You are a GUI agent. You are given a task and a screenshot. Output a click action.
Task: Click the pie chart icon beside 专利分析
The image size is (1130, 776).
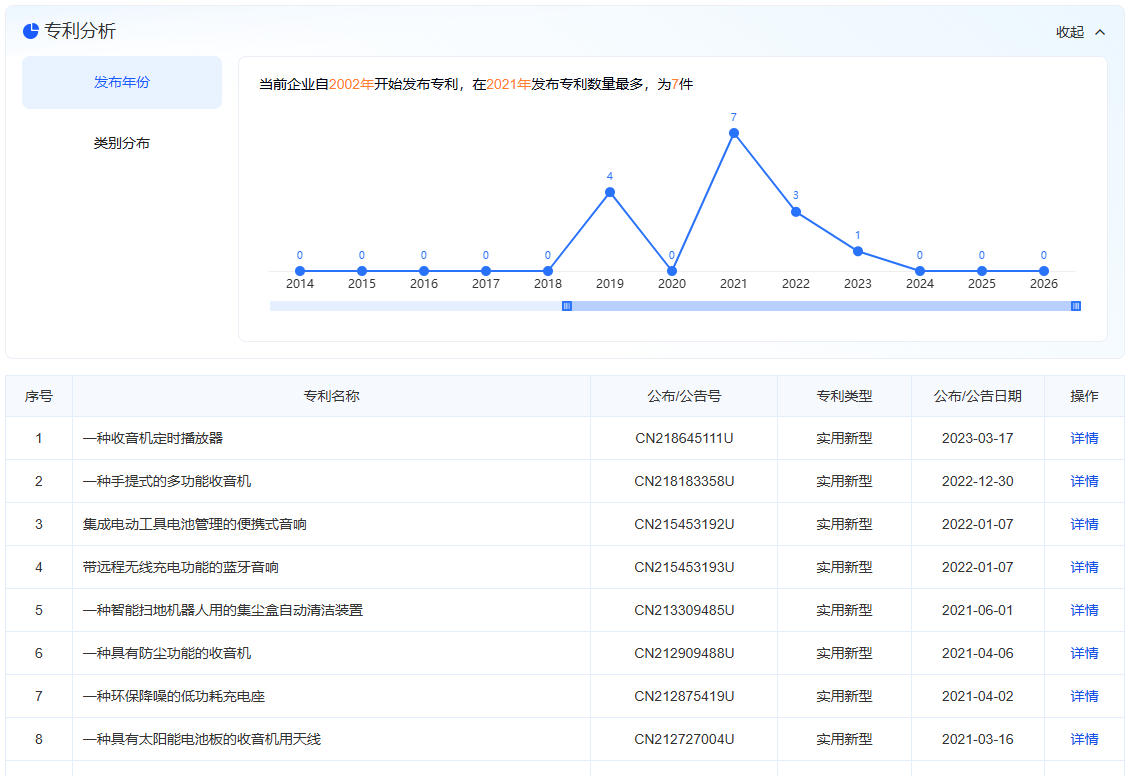click(31, 31)
